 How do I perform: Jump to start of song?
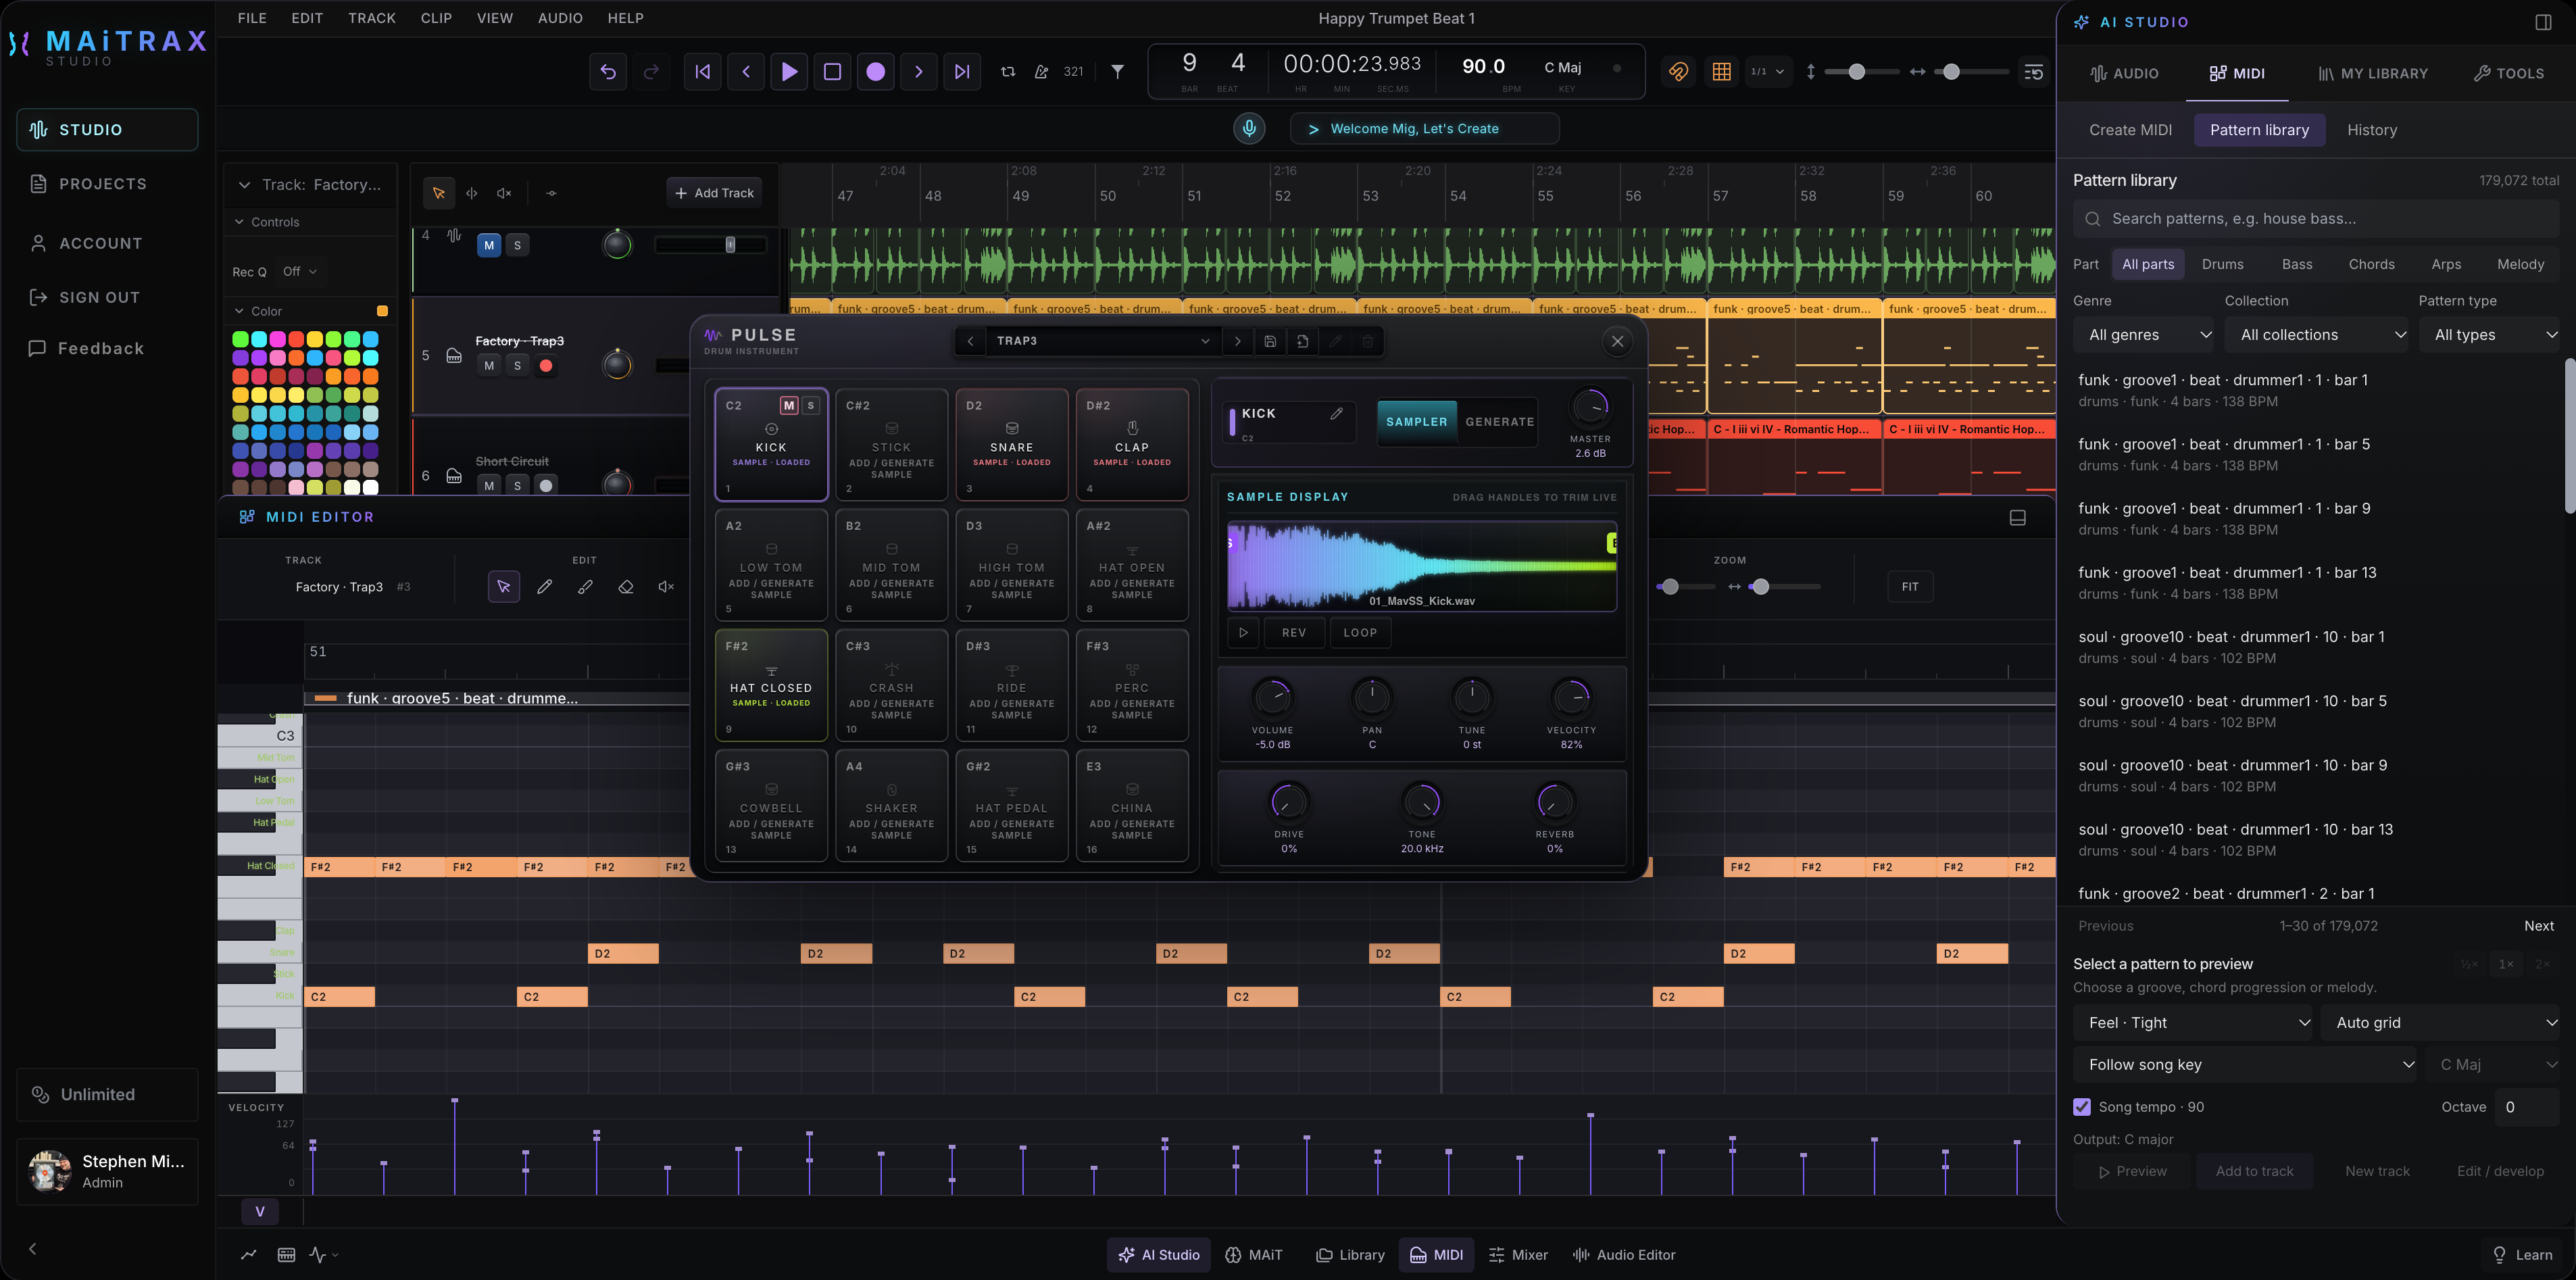(703, 71)
